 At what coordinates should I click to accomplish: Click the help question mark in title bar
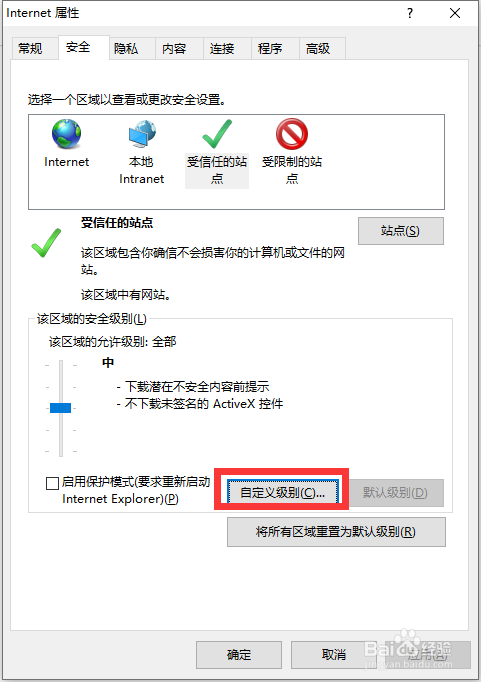[410, 13]
